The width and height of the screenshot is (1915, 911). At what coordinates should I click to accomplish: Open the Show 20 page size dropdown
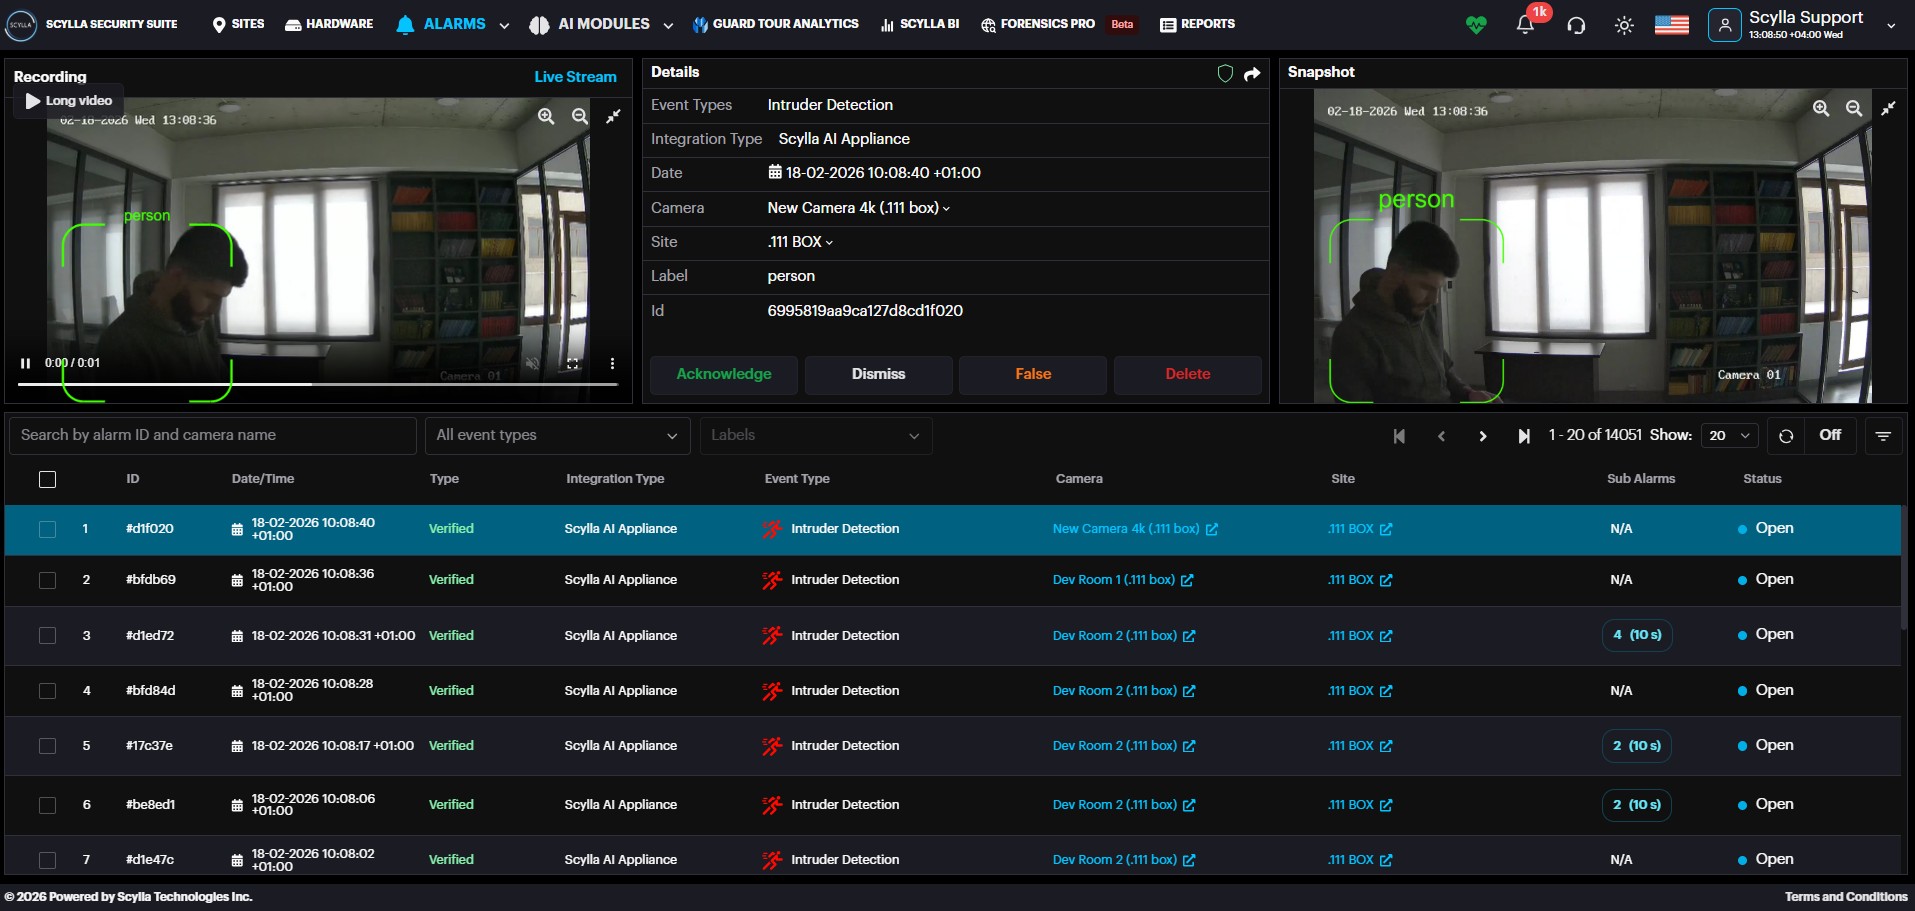1729,435
